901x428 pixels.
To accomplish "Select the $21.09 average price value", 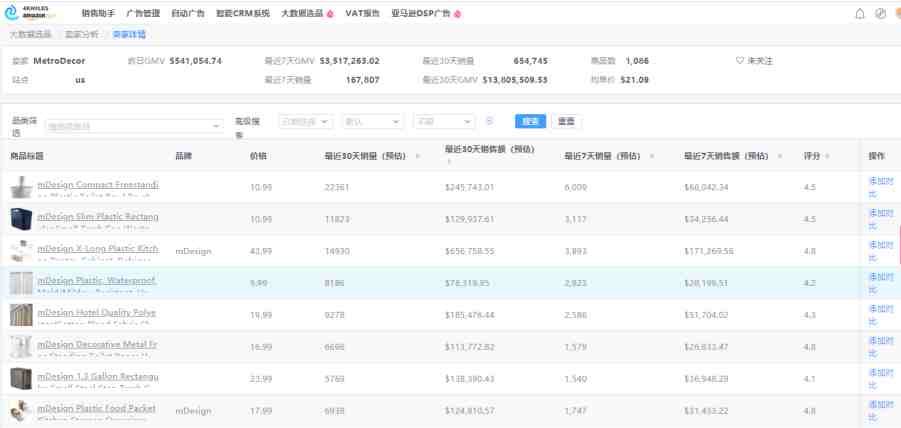I will 634,80.
